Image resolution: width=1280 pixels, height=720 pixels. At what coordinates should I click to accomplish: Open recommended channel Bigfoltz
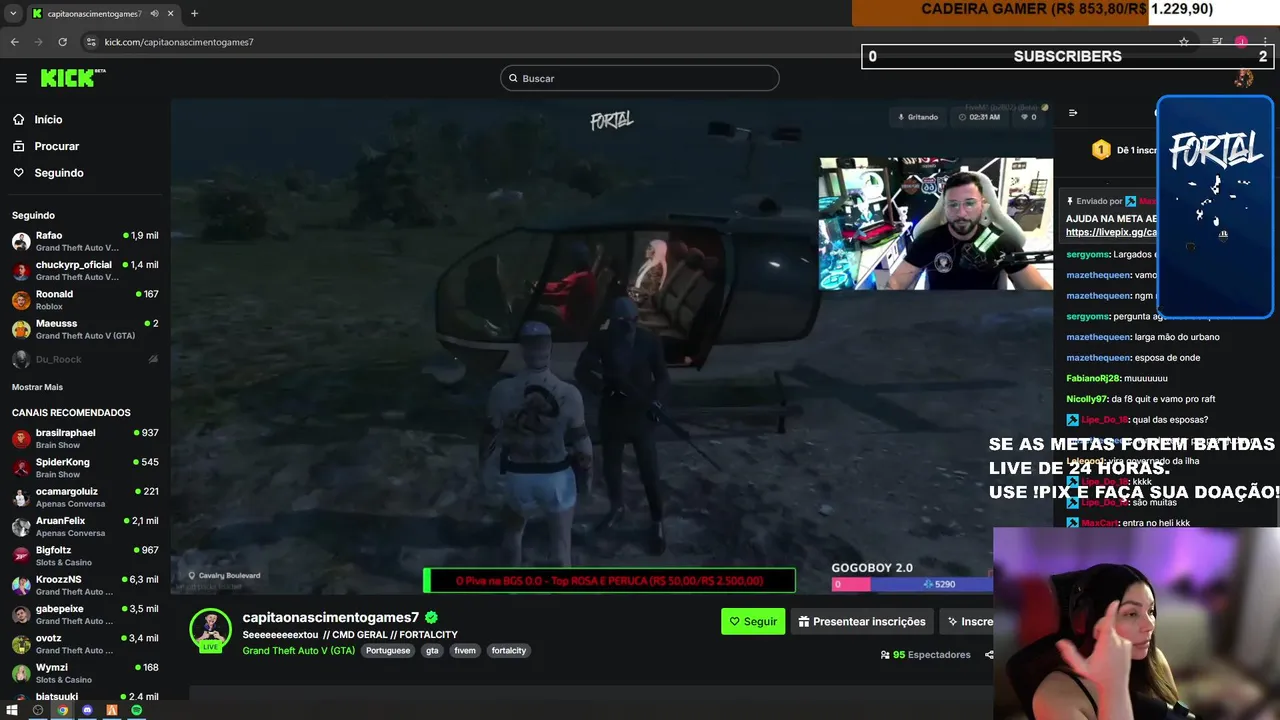click(85, 555)
